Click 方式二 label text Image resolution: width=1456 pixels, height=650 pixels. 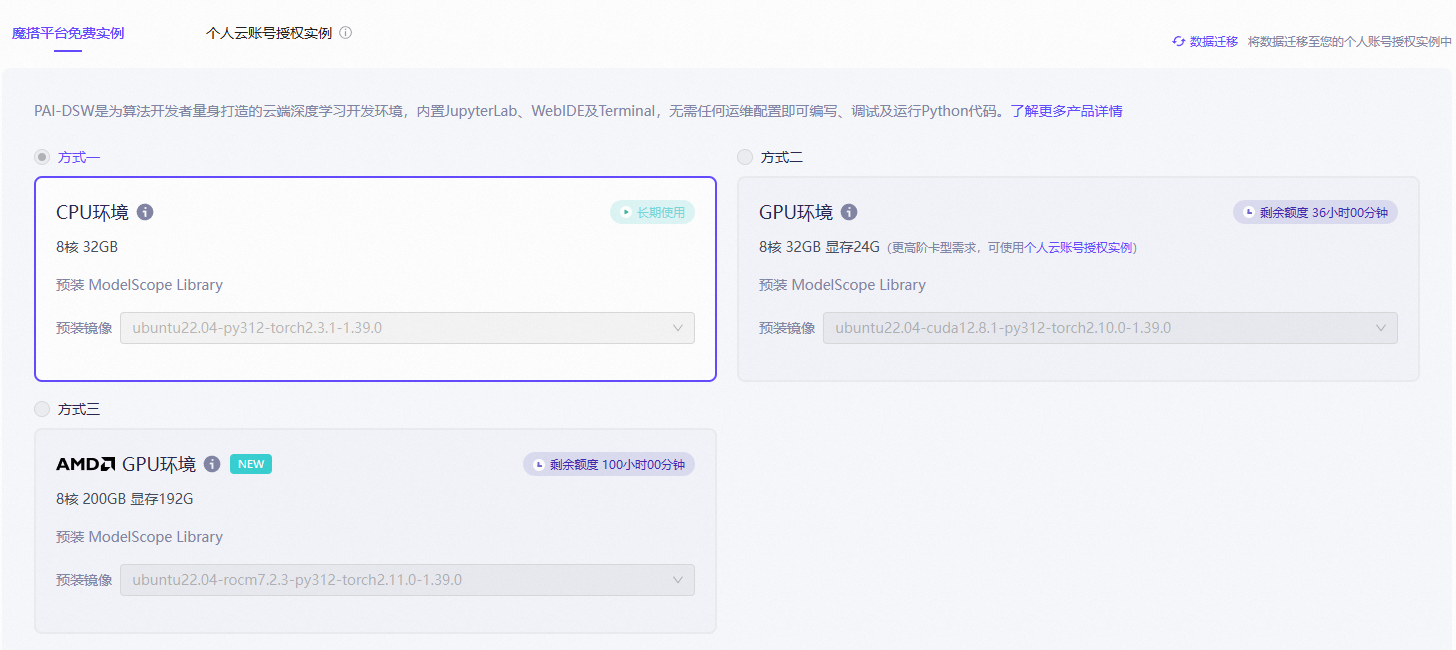[x=782, y=157]
